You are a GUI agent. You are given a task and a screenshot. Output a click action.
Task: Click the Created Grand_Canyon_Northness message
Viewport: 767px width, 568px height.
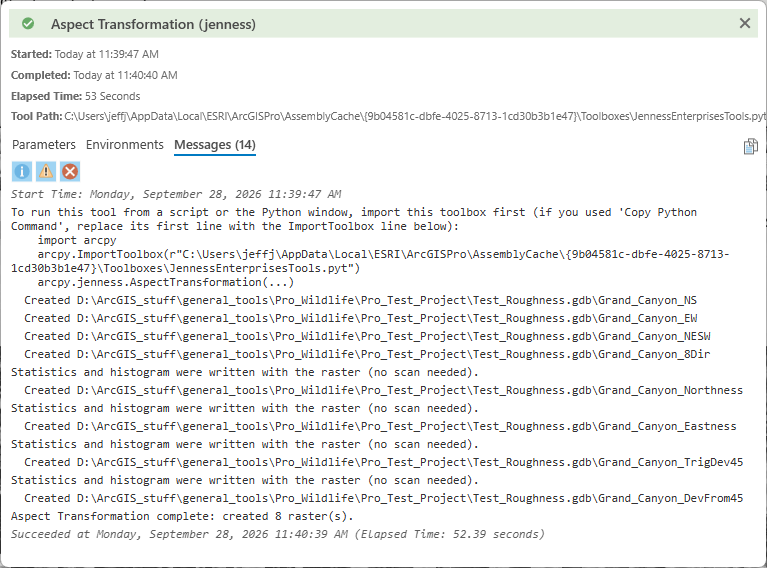pyautogui.click(x=384, y=390)
